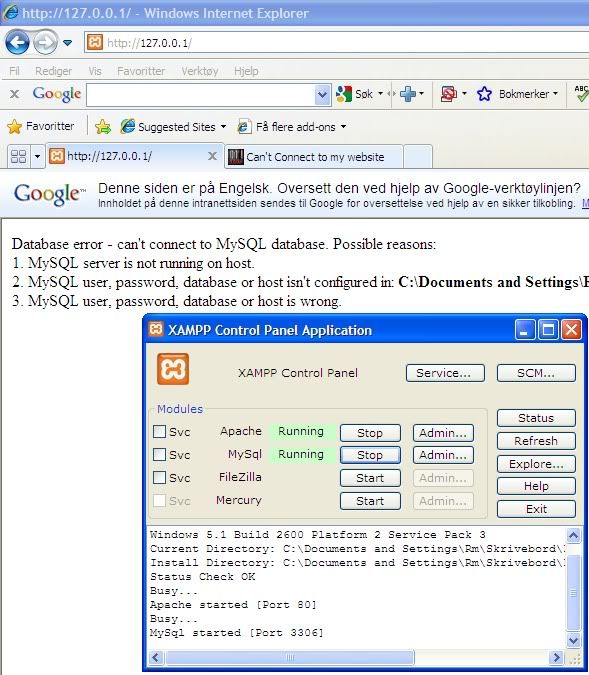Click the Quick Tabs grid icon
Screen dimensions: 589x675
click(19, 156)
